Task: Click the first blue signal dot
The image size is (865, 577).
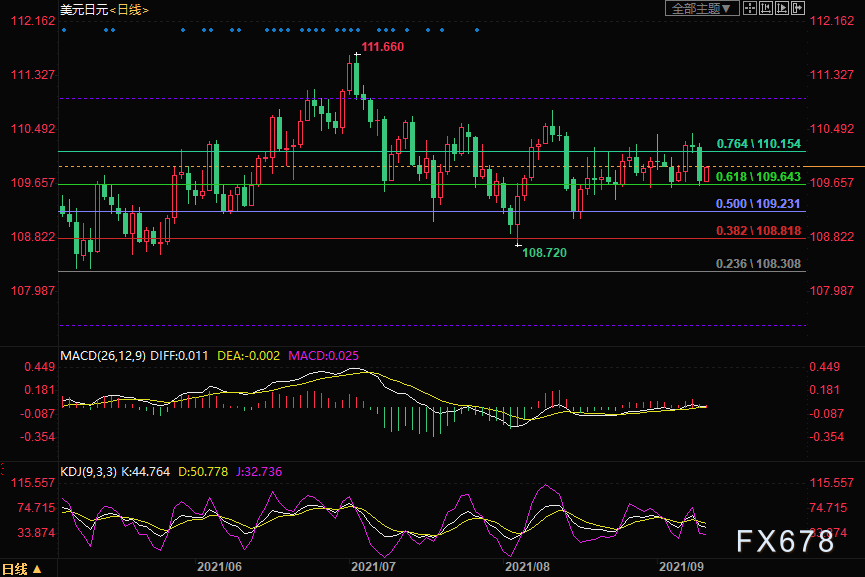Action: [x=64, y=30]
